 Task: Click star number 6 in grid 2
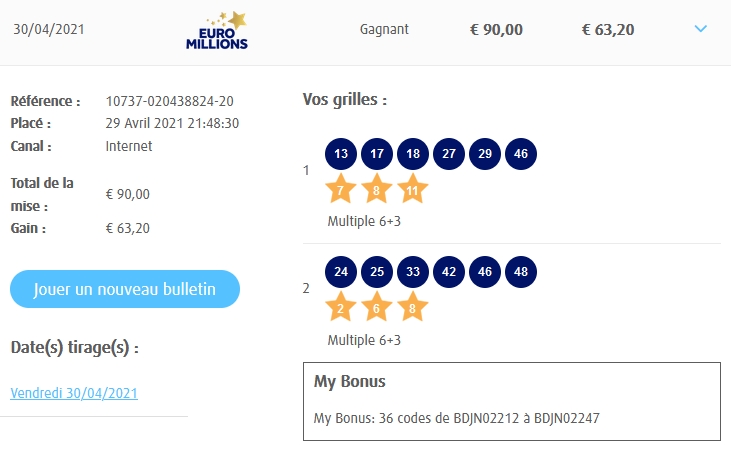pyautogui.click(x=377, y=307)
